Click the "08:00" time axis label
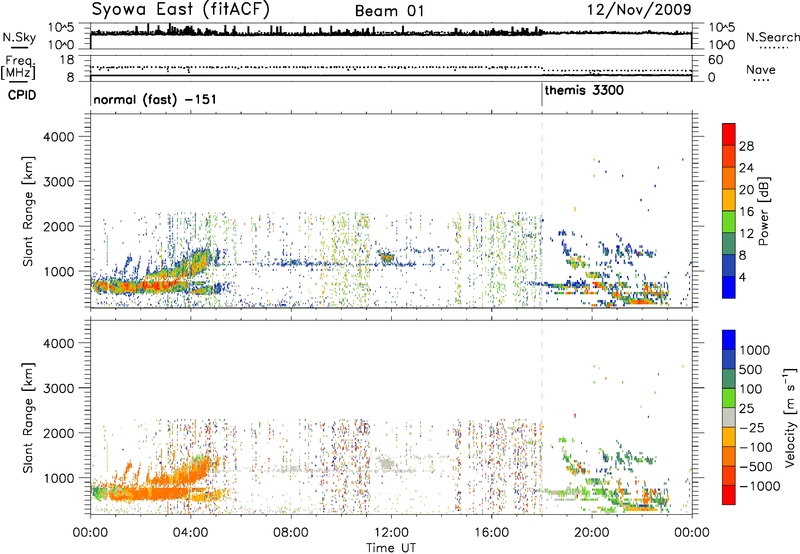Viewport: 800px width, 554px height. tap(291, 533)
